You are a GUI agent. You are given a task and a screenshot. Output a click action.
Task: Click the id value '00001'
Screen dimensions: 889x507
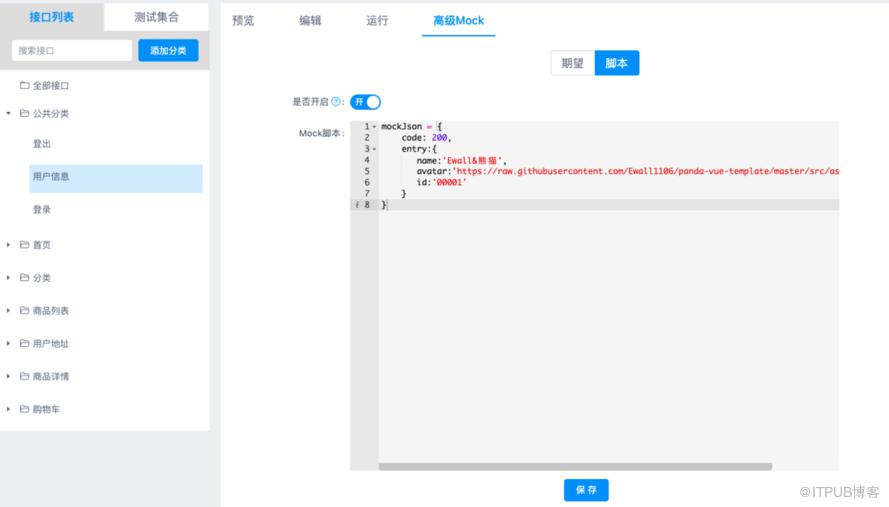[x=449, y=183]
